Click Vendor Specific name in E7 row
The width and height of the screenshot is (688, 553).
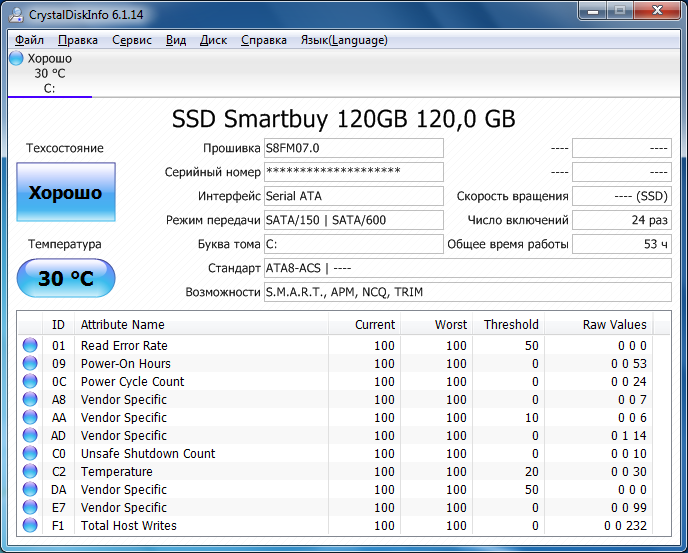click(x=124, y=507)
